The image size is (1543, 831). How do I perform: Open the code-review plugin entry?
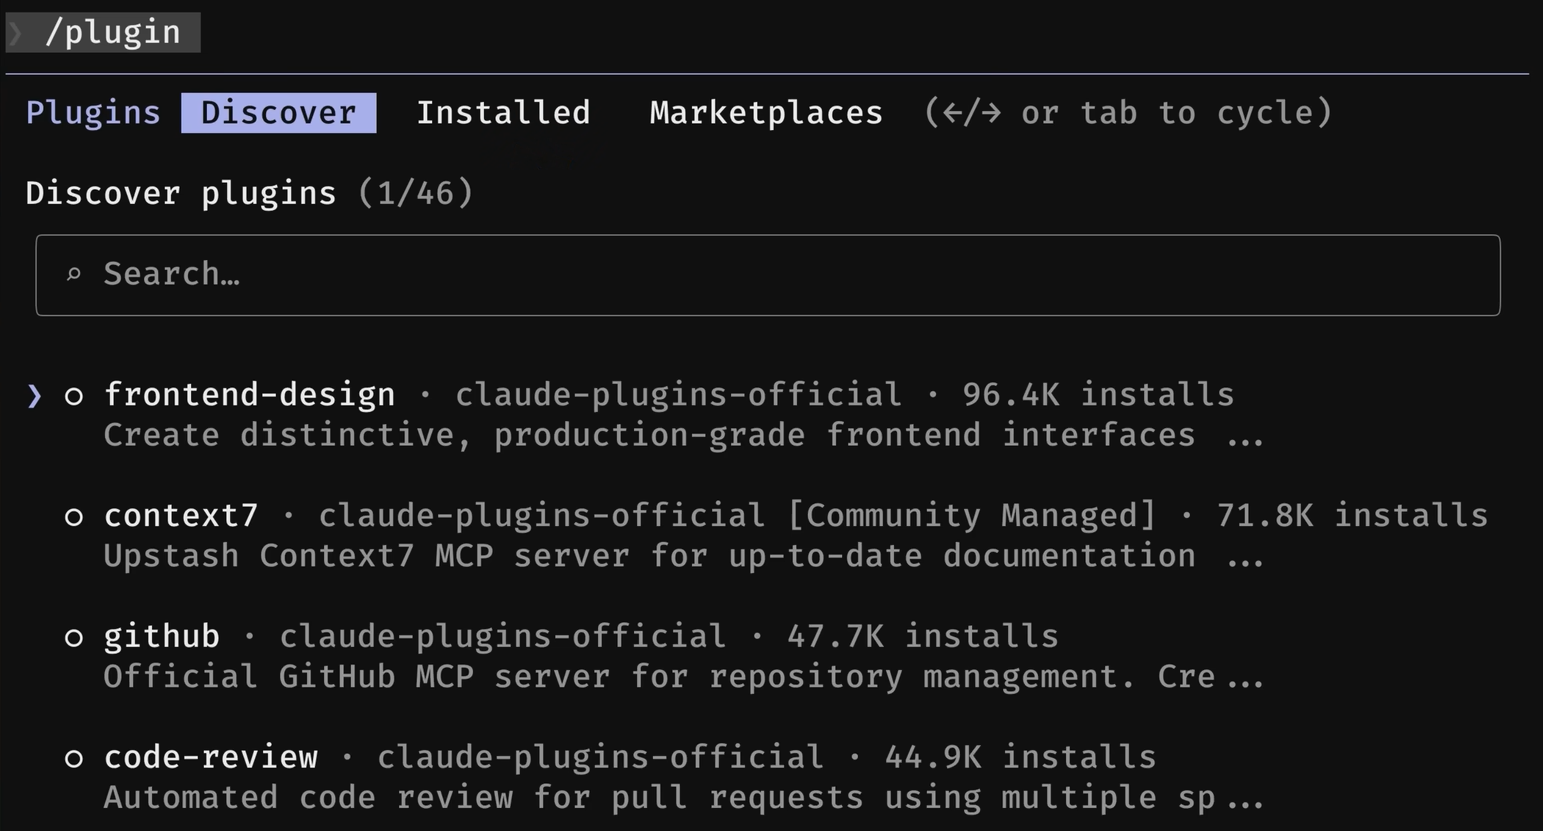(x=210, y=758)
